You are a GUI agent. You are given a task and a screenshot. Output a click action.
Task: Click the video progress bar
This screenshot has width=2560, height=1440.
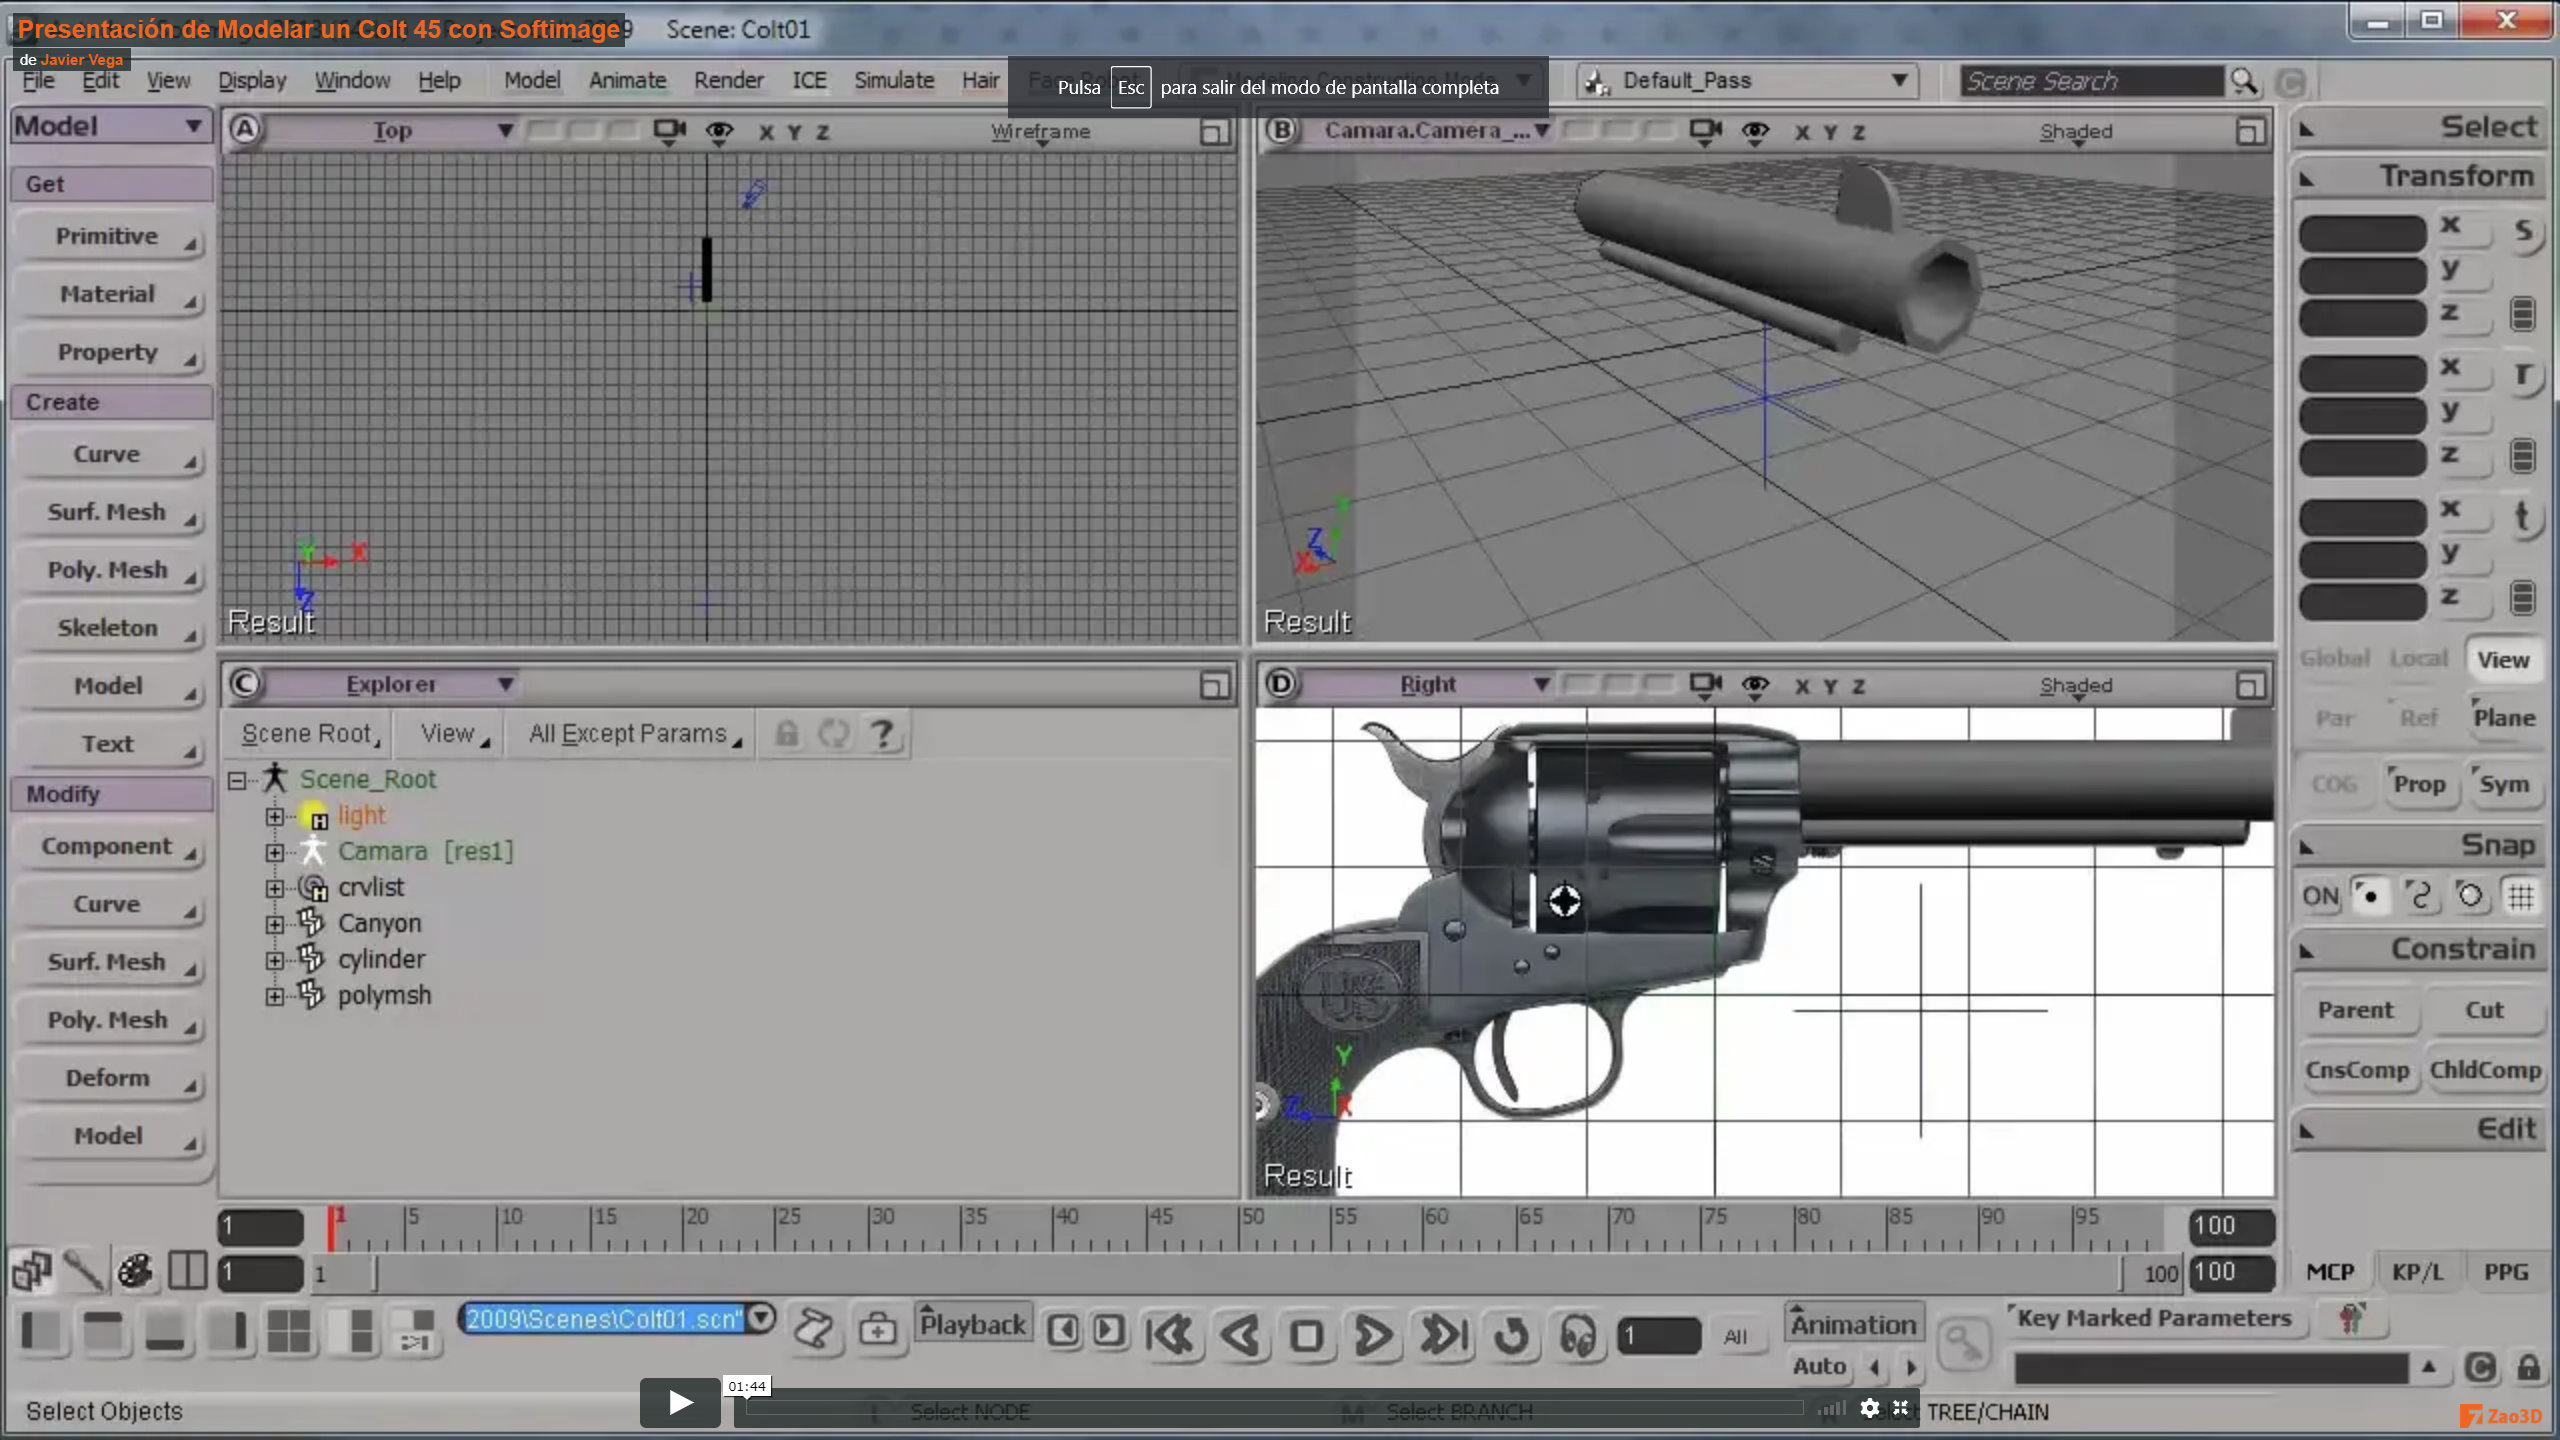click(1276, 1408)
